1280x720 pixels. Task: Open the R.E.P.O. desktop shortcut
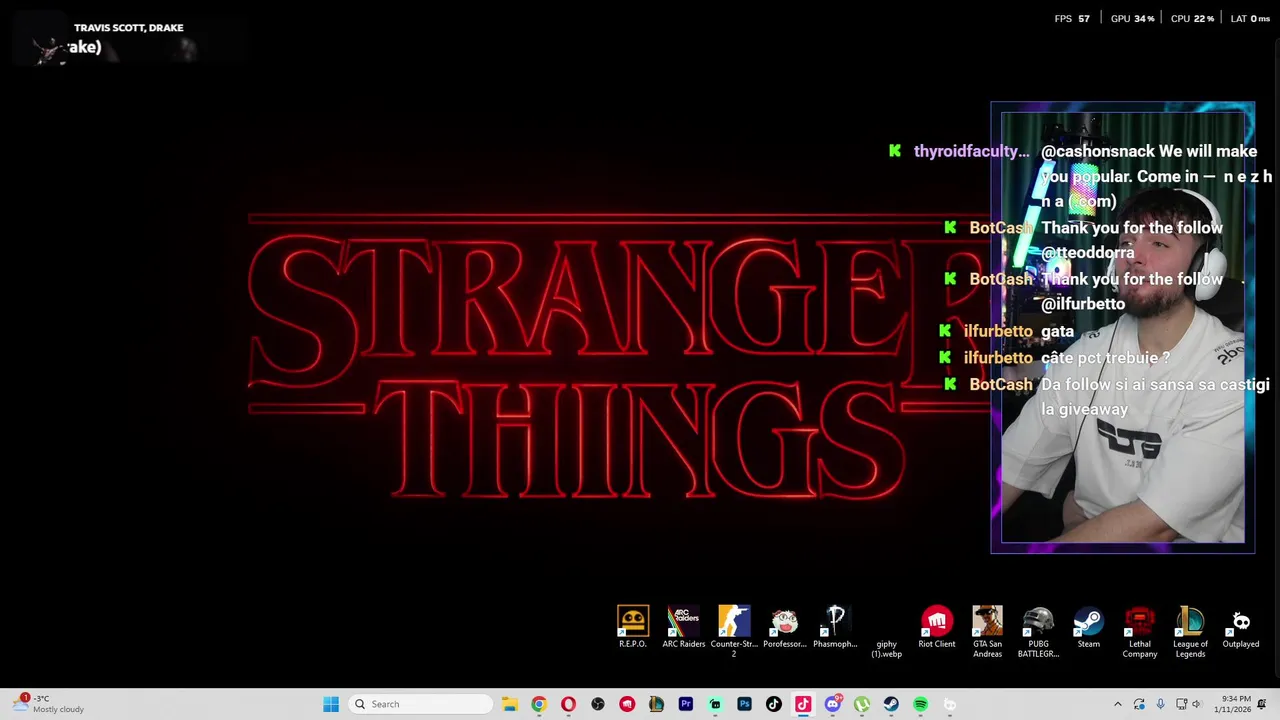(633, 627)
